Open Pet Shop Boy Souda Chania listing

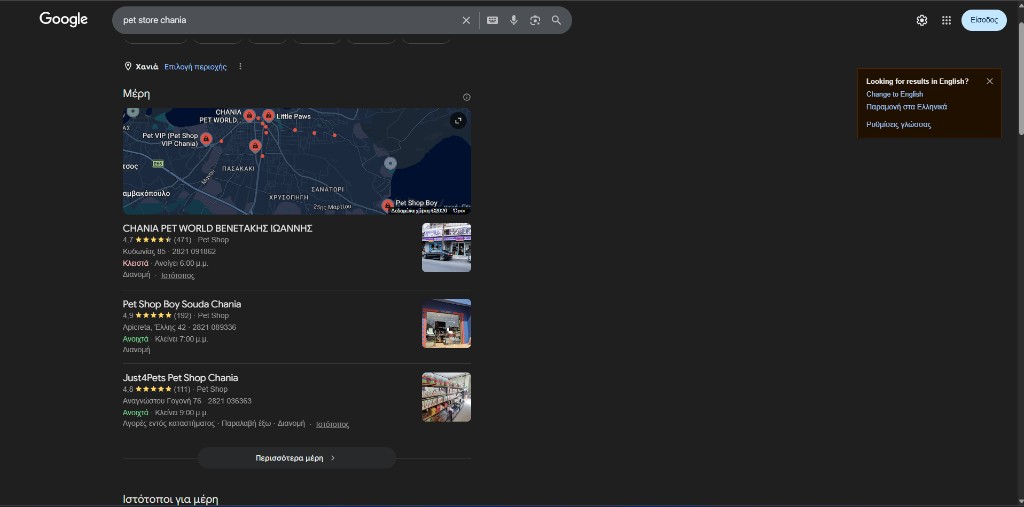[182, 304]
